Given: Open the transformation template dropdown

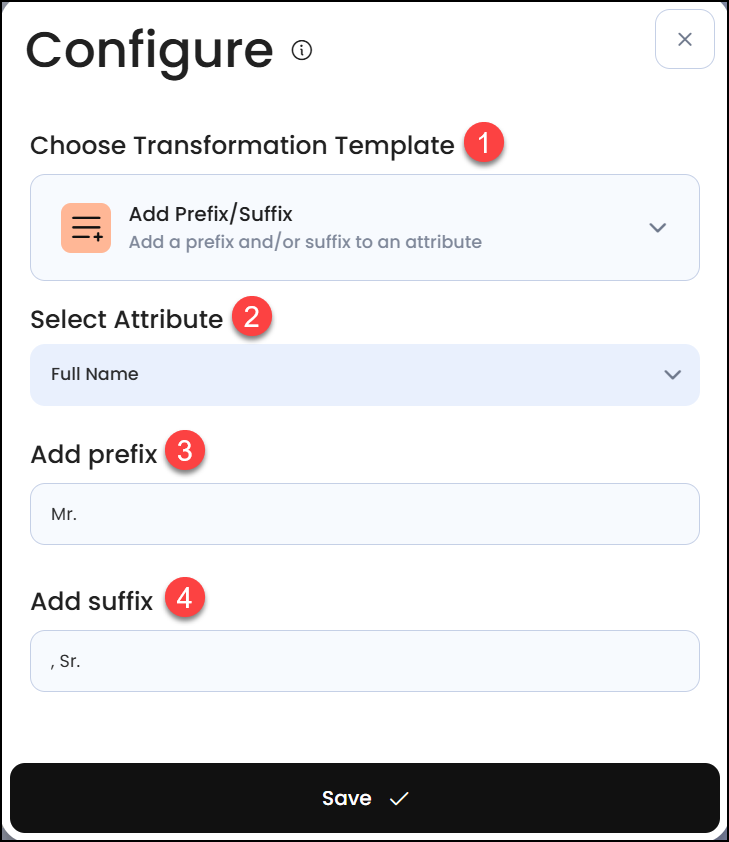Looking at the screenshot, I should tap(365, 227).
